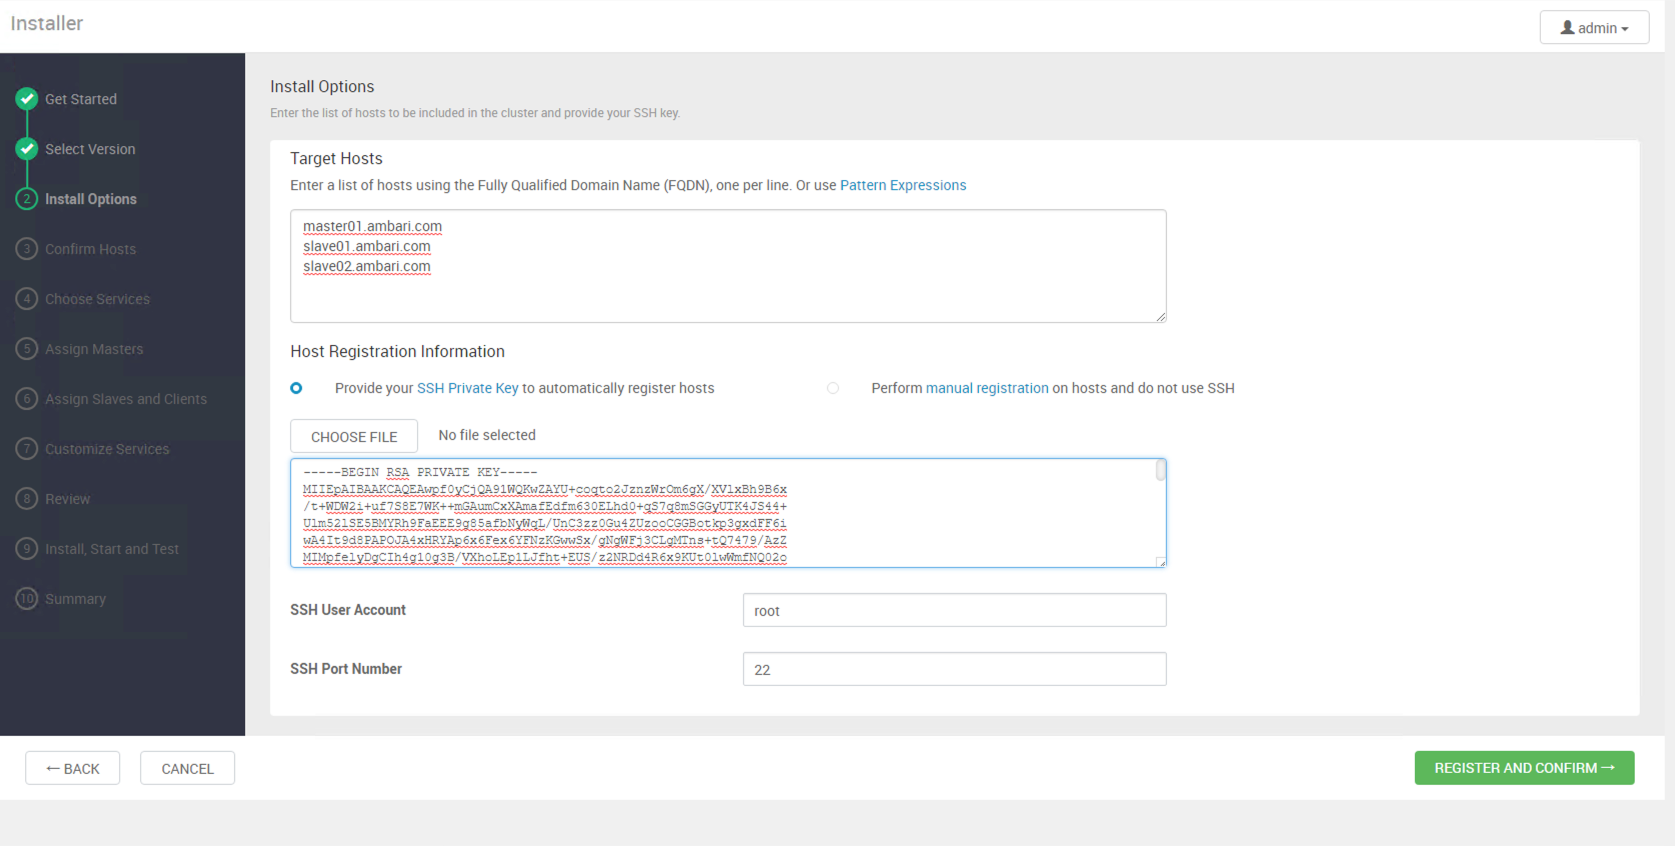Click the SSH User Account input field
The image size is (1675, 846).
coord(954,610)
